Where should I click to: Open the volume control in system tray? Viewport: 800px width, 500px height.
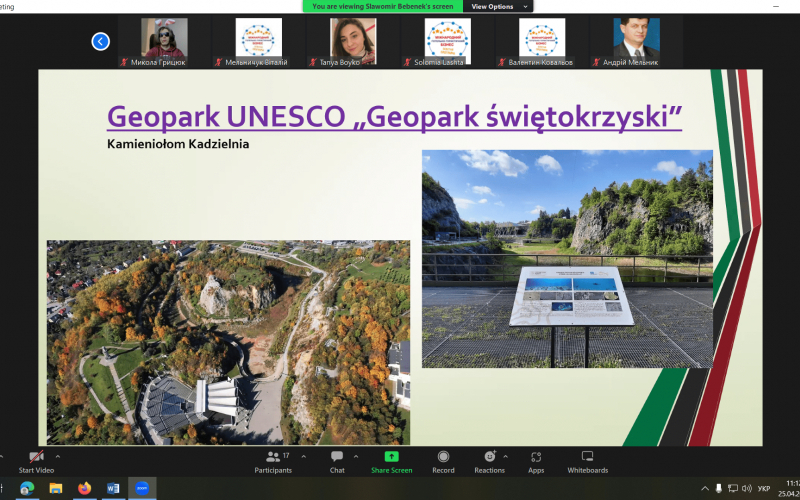point(747,488)
